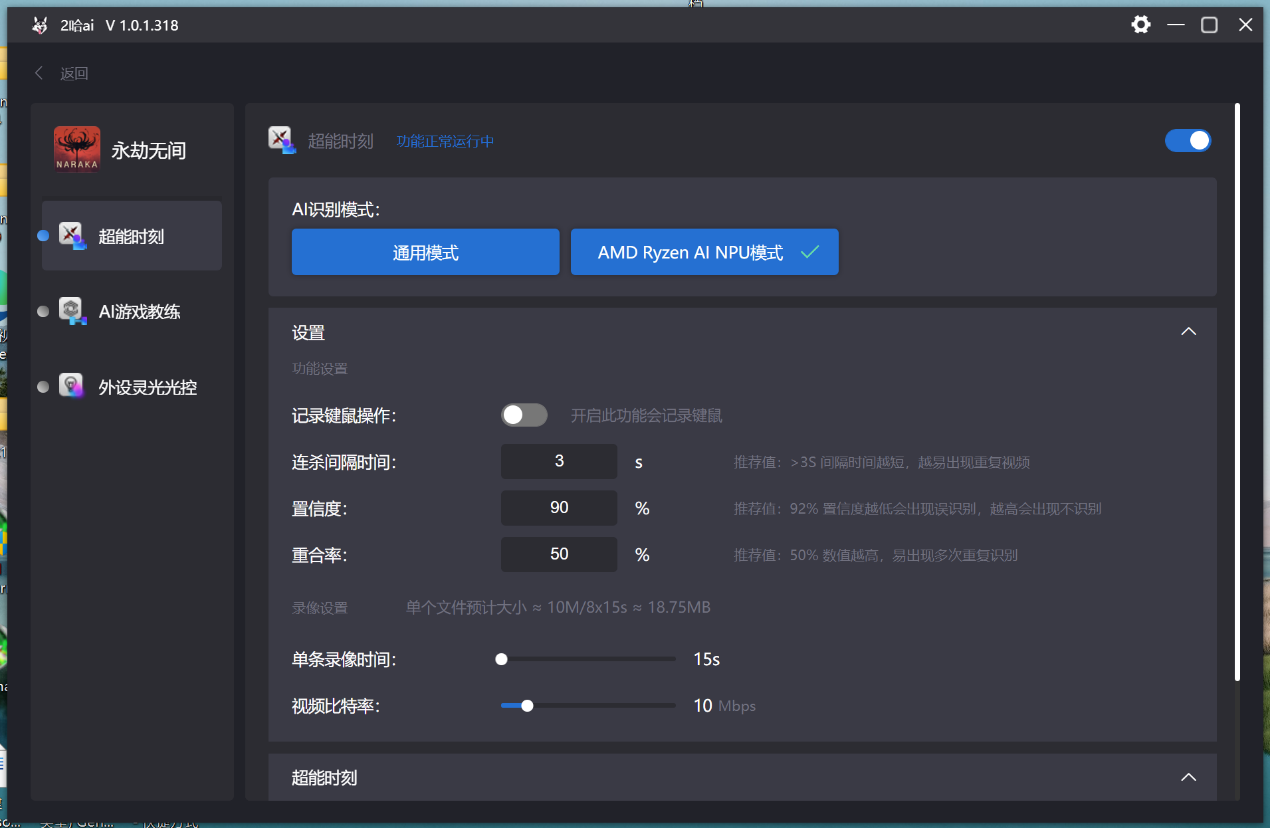The width and height of the screenshot is (1270, 828).
Task: Click the 返回 back link
Action: pyautogui.click(x=74, y=73)
